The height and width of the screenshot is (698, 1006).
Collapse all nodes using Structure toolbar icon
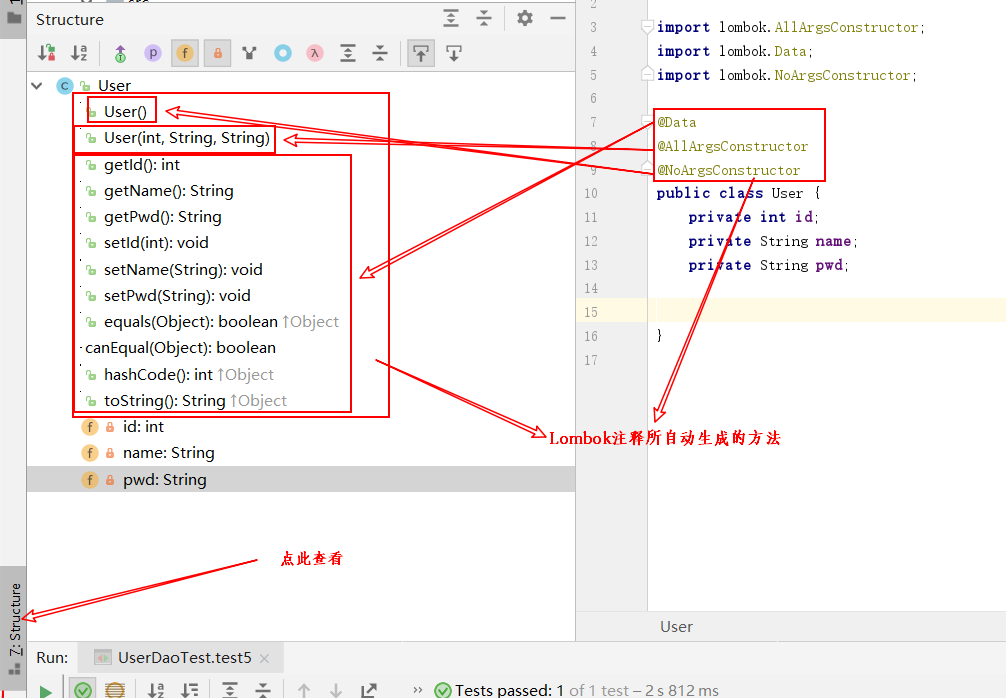tap(380, 53)
